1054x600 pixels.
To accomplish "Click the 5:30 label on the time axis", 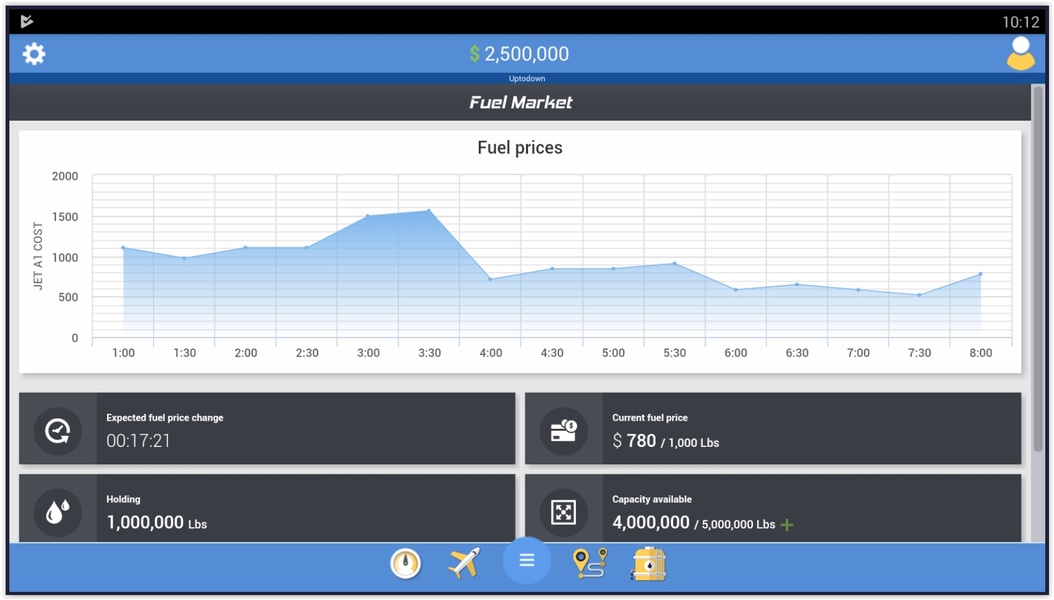I will tap(674, 353).
